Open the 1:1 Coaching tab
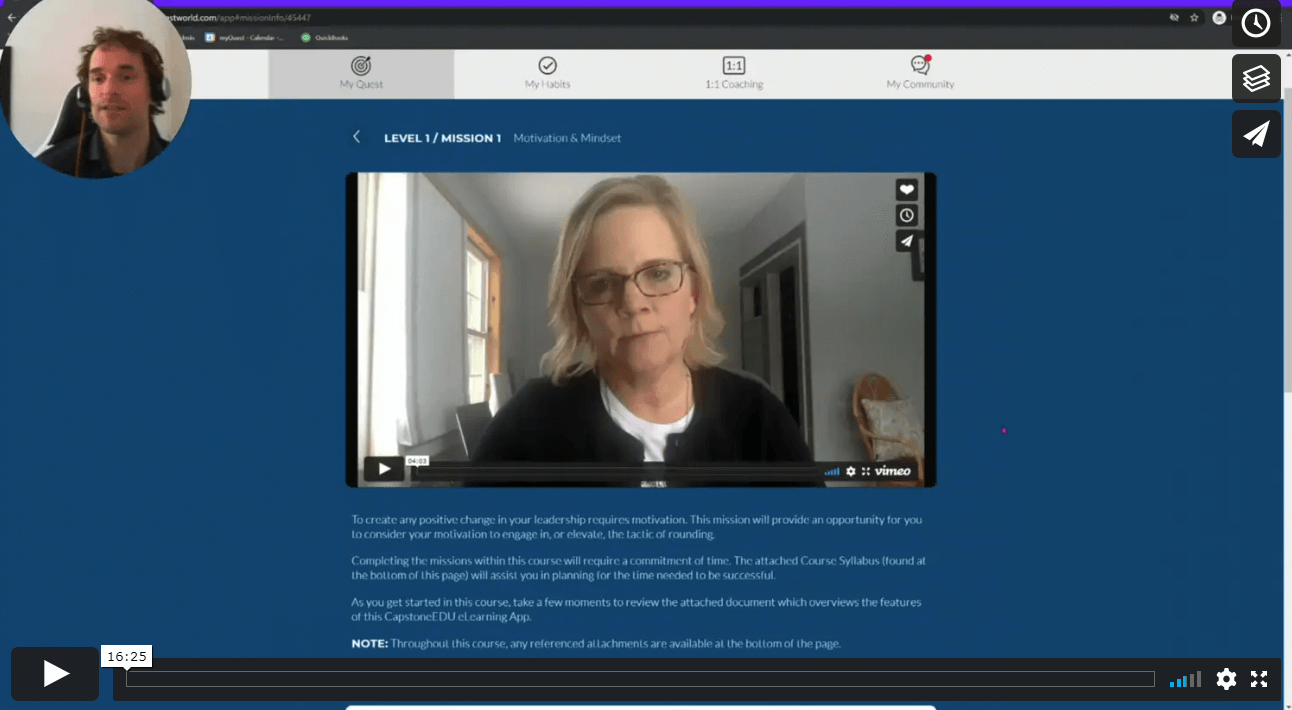This screenshot has height=710, width=1292. pos(733,68)
